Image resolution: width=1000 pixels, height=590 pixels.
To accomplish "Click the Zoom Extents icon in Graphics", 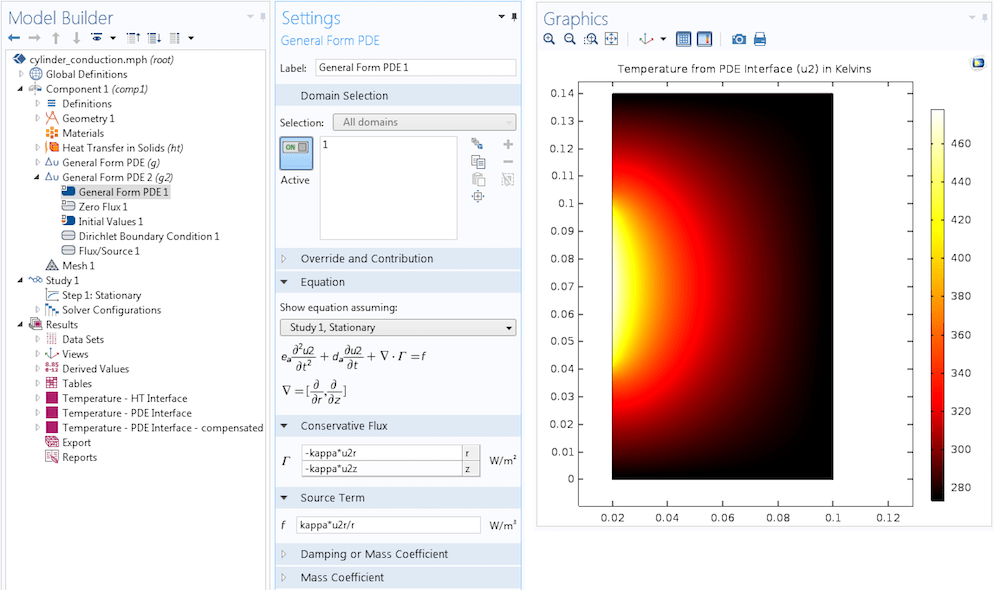I will click(611, 40).
